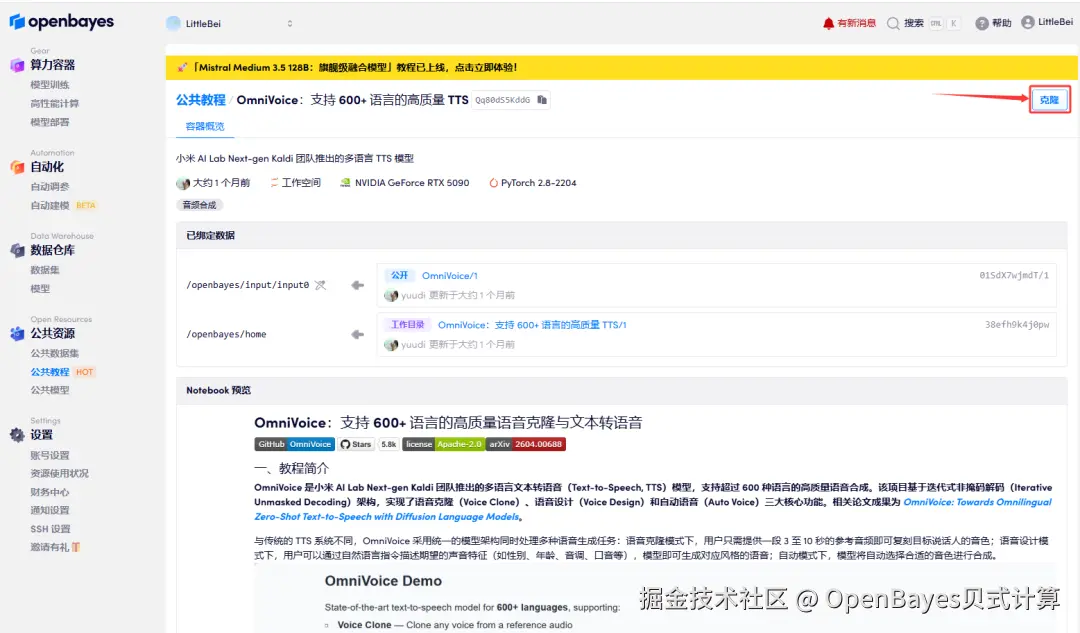Viewport: 1080px width, 633px height.
Task: Click the openbayes logo
Action: tap(61, 22)
